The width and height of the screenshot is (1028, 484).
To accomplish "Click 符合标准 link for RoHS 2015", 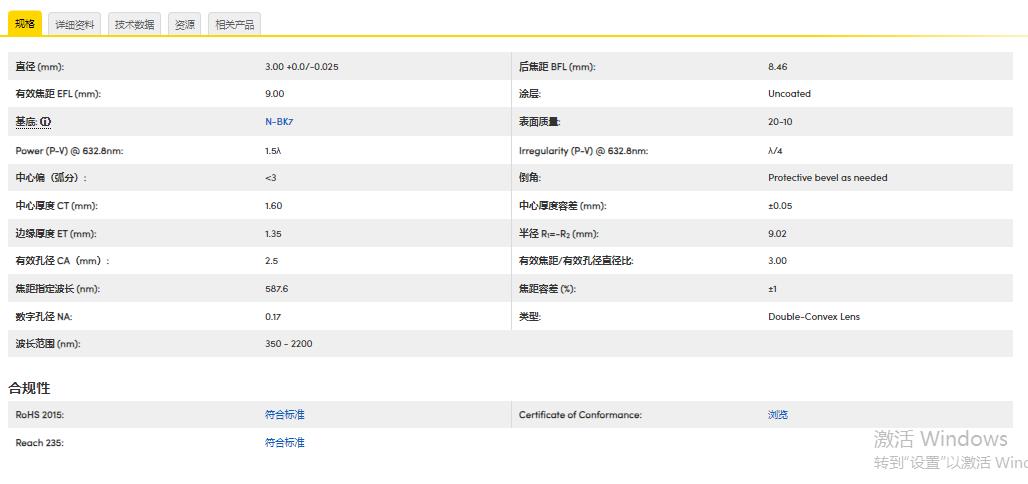I will 284,414.
